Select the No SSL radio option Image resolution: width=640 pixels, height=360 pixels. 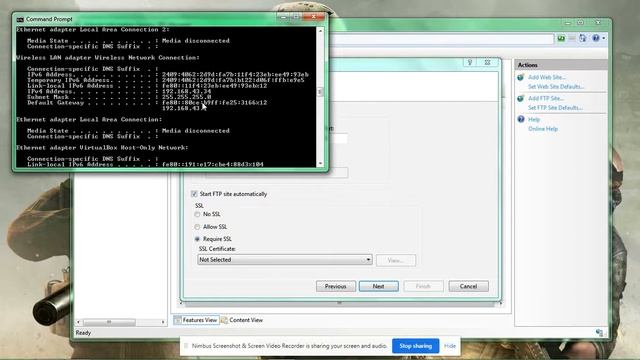click(197, 214)
